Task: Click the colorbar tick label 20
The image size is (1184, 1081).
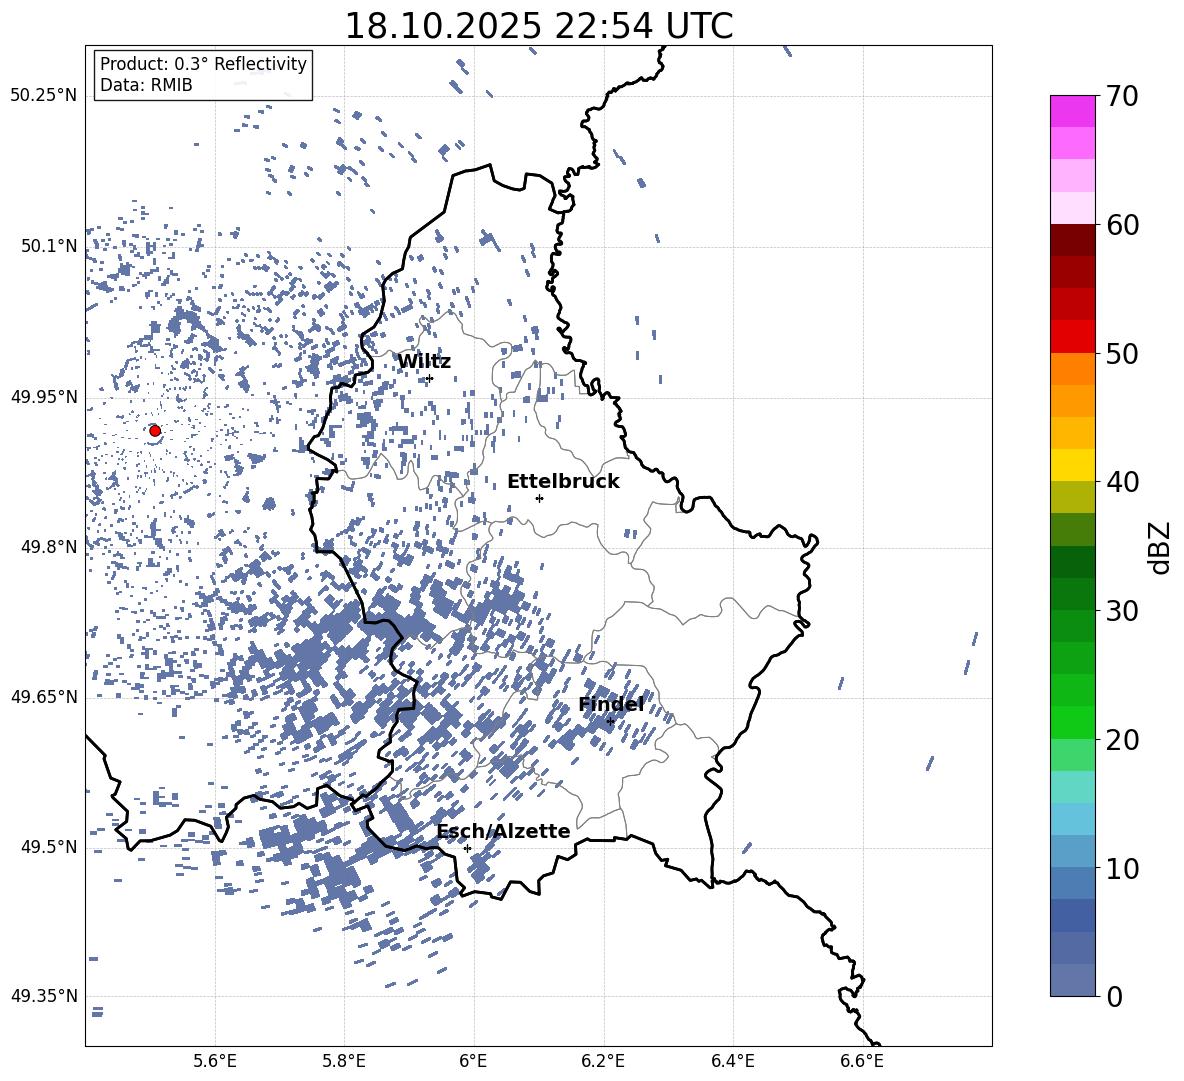Action: [x=1122, y=740]
